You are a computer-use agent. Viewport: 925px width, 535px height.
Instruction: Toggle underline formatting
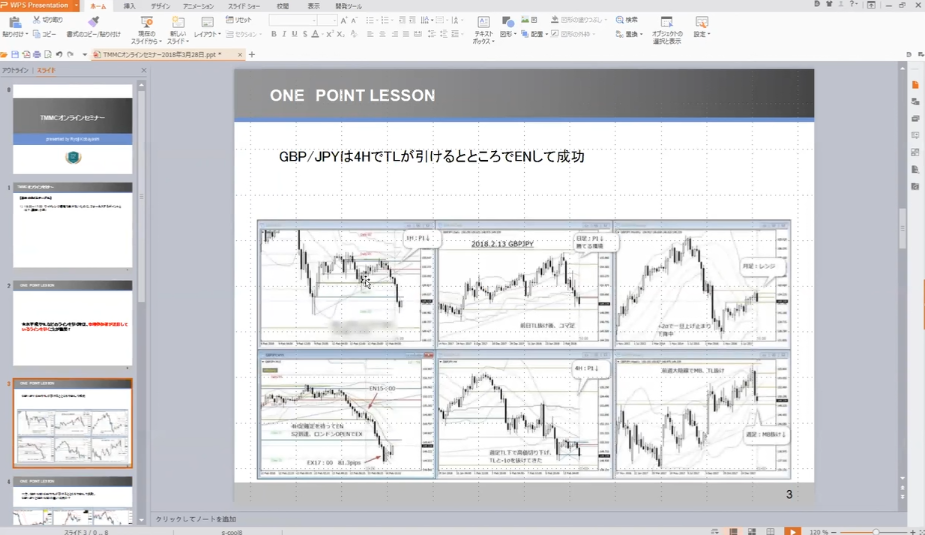(294, 34)
